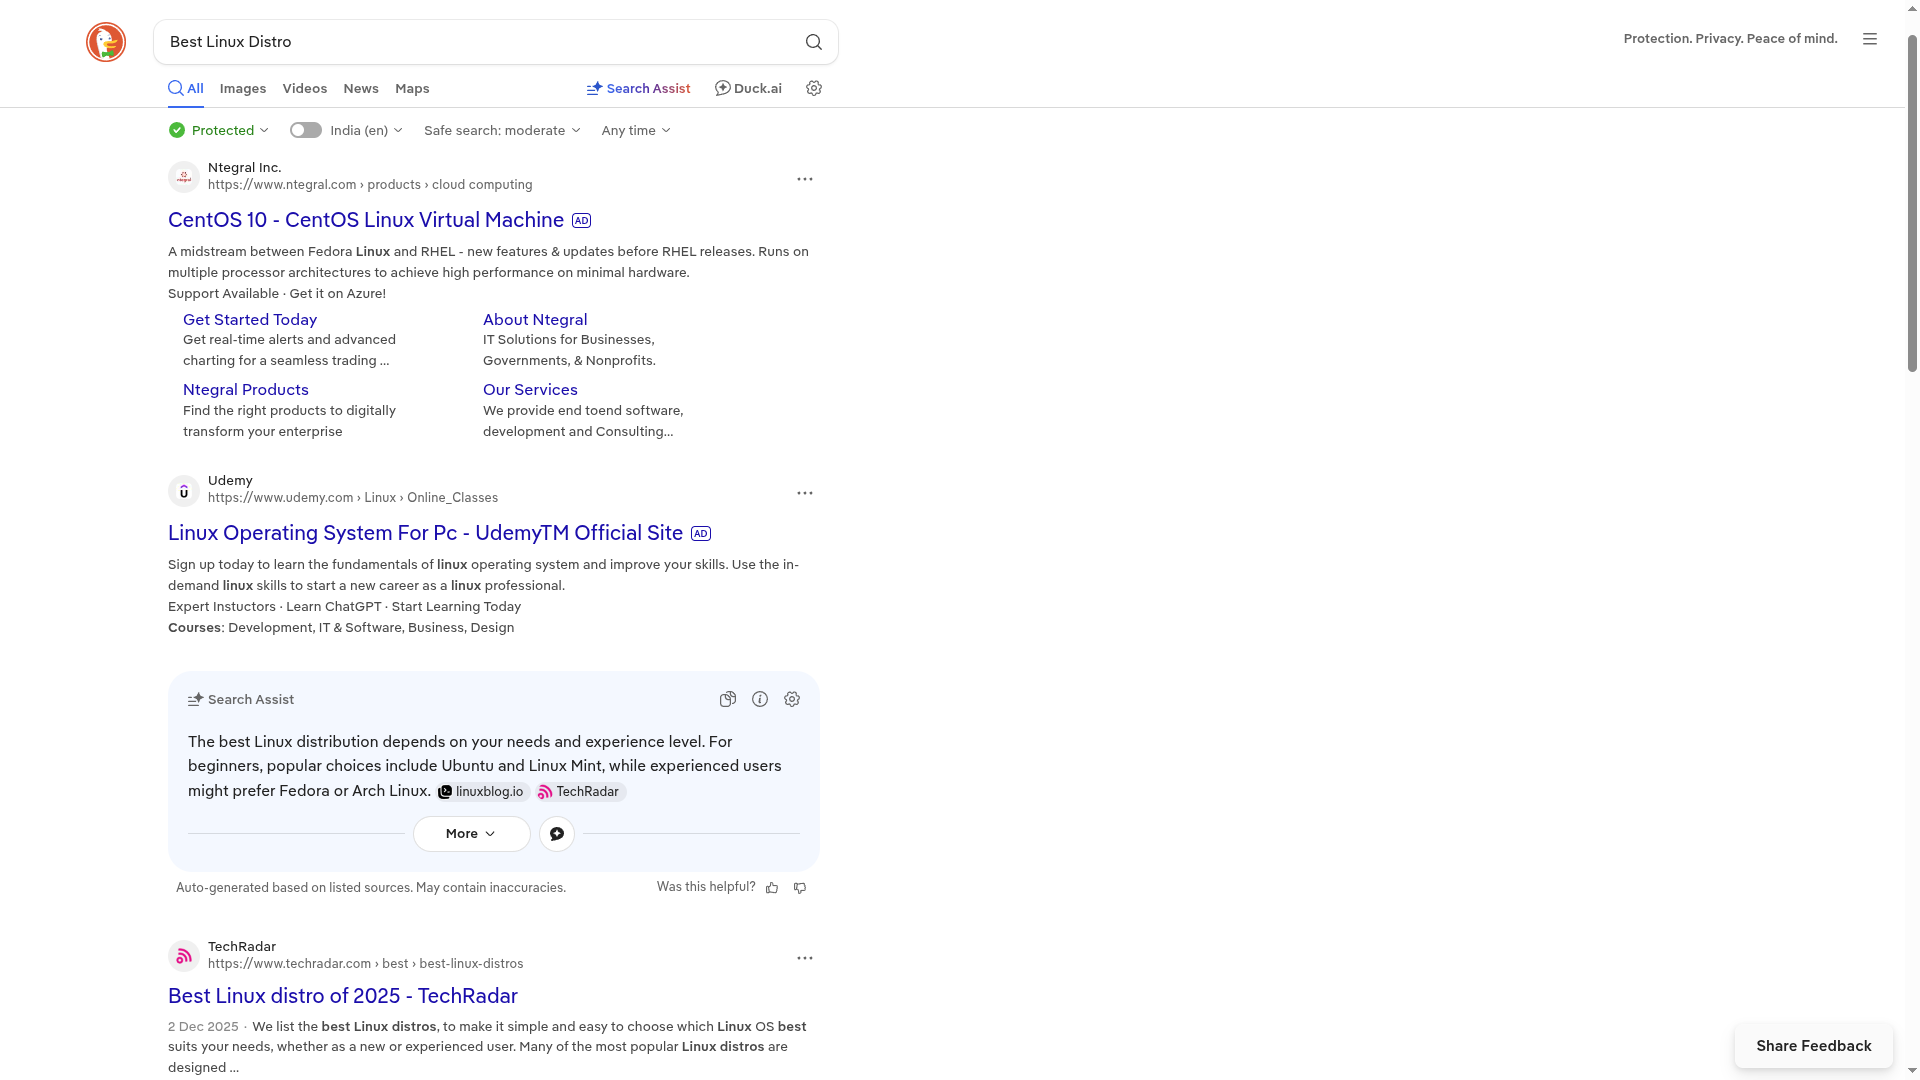Screen dimensions: 1920x1080
Task: Switch to the News tab
Action: click(x=360, y=88)
